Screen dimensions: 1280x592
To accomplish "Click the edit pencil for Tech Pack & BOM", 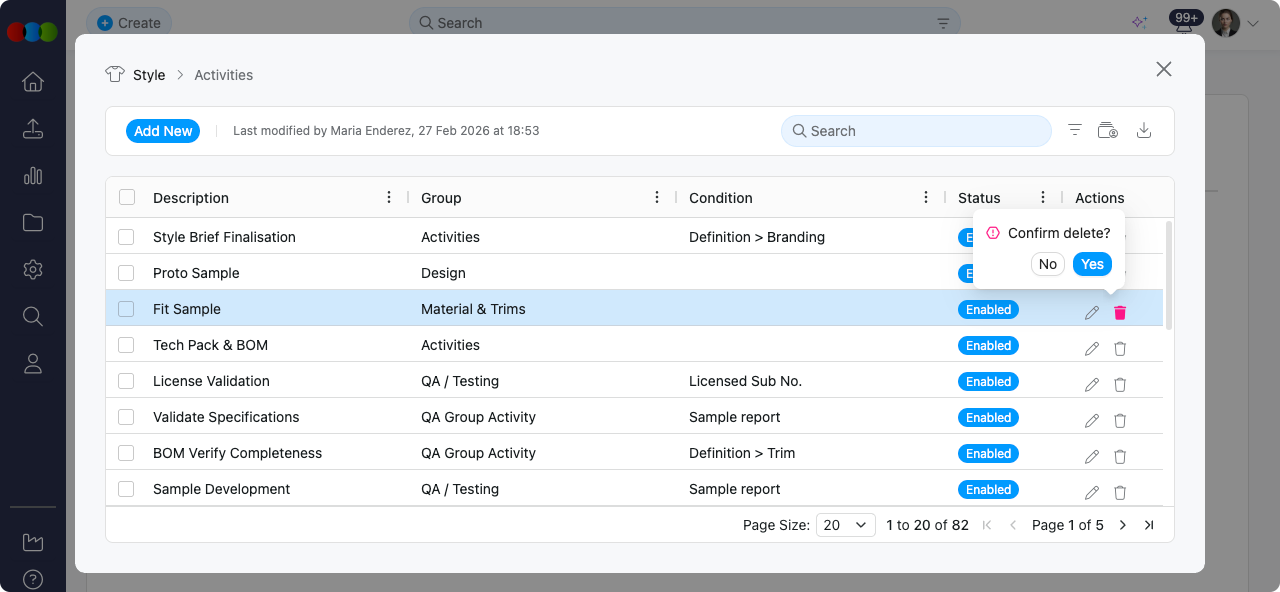I will [x=1092, y=349].
